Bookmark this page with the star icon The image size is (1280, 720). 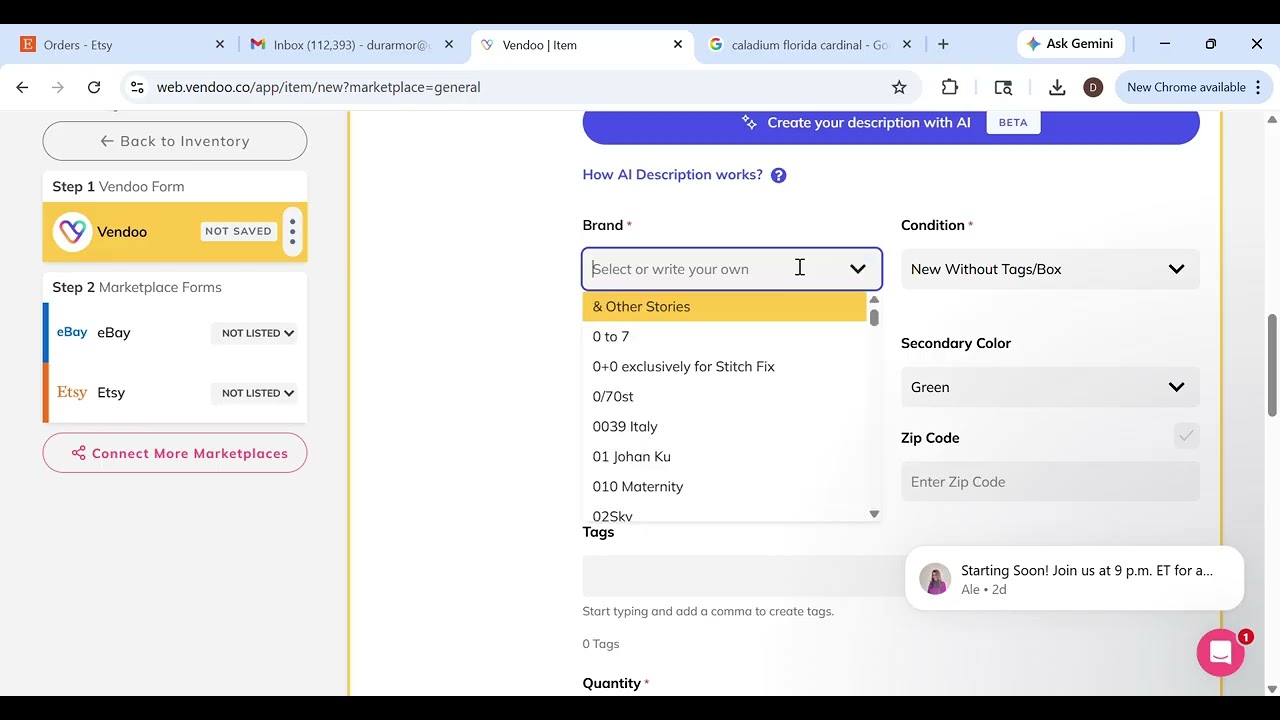point(899,87)
